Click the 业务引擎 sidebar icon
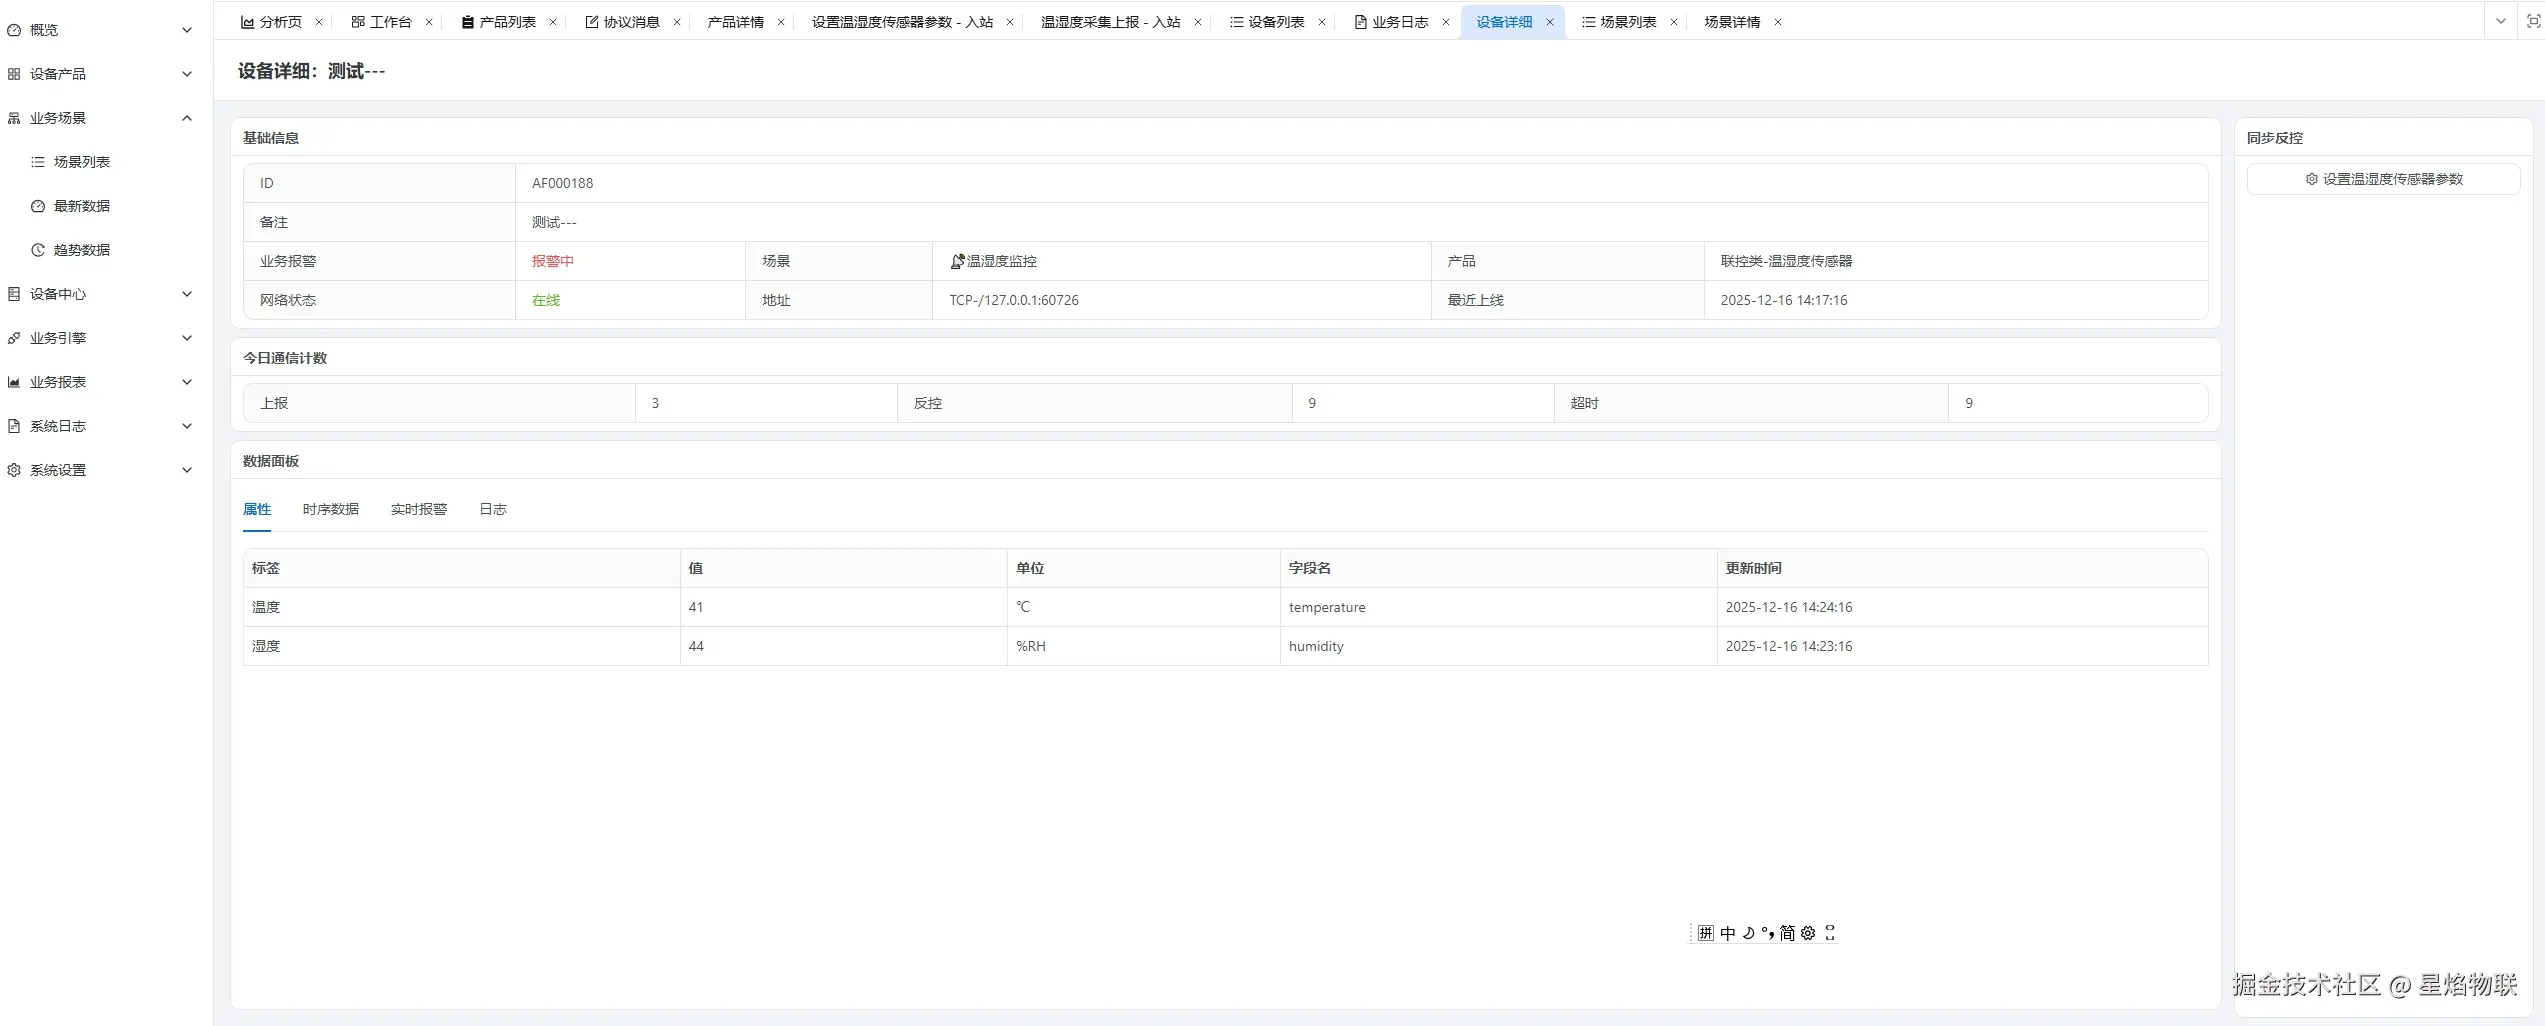The image size is (2545, 1026). click(14, 338)
